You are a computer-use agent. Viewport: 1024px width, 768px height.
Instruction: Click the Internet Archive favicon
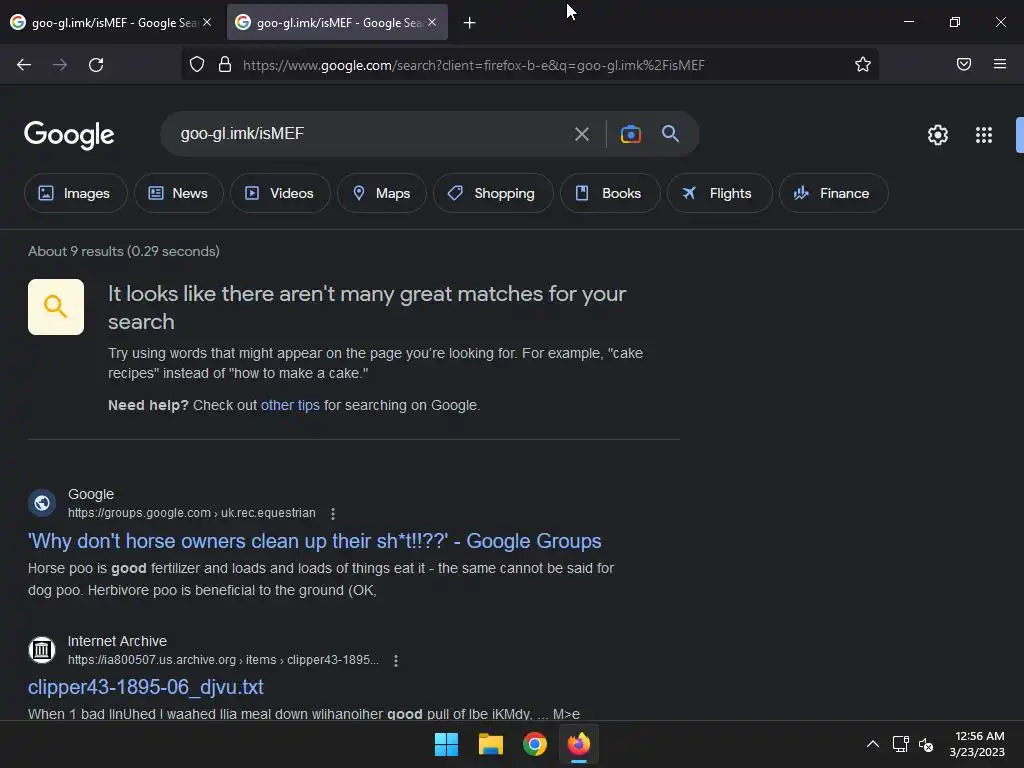[x=42, y=650]
